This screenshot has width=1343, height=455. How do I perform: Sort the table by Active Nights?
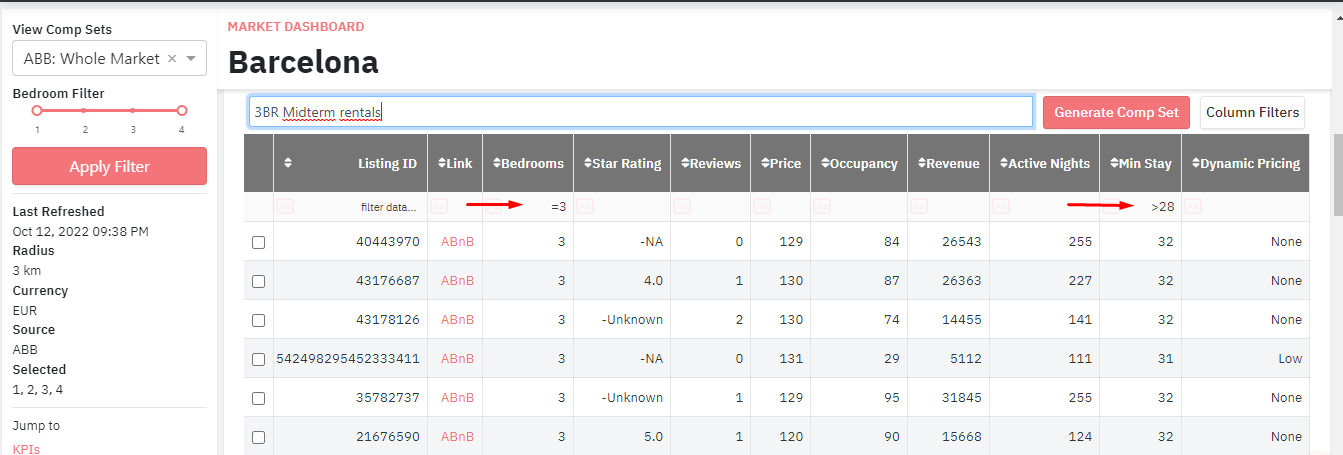pos(1004,163)
